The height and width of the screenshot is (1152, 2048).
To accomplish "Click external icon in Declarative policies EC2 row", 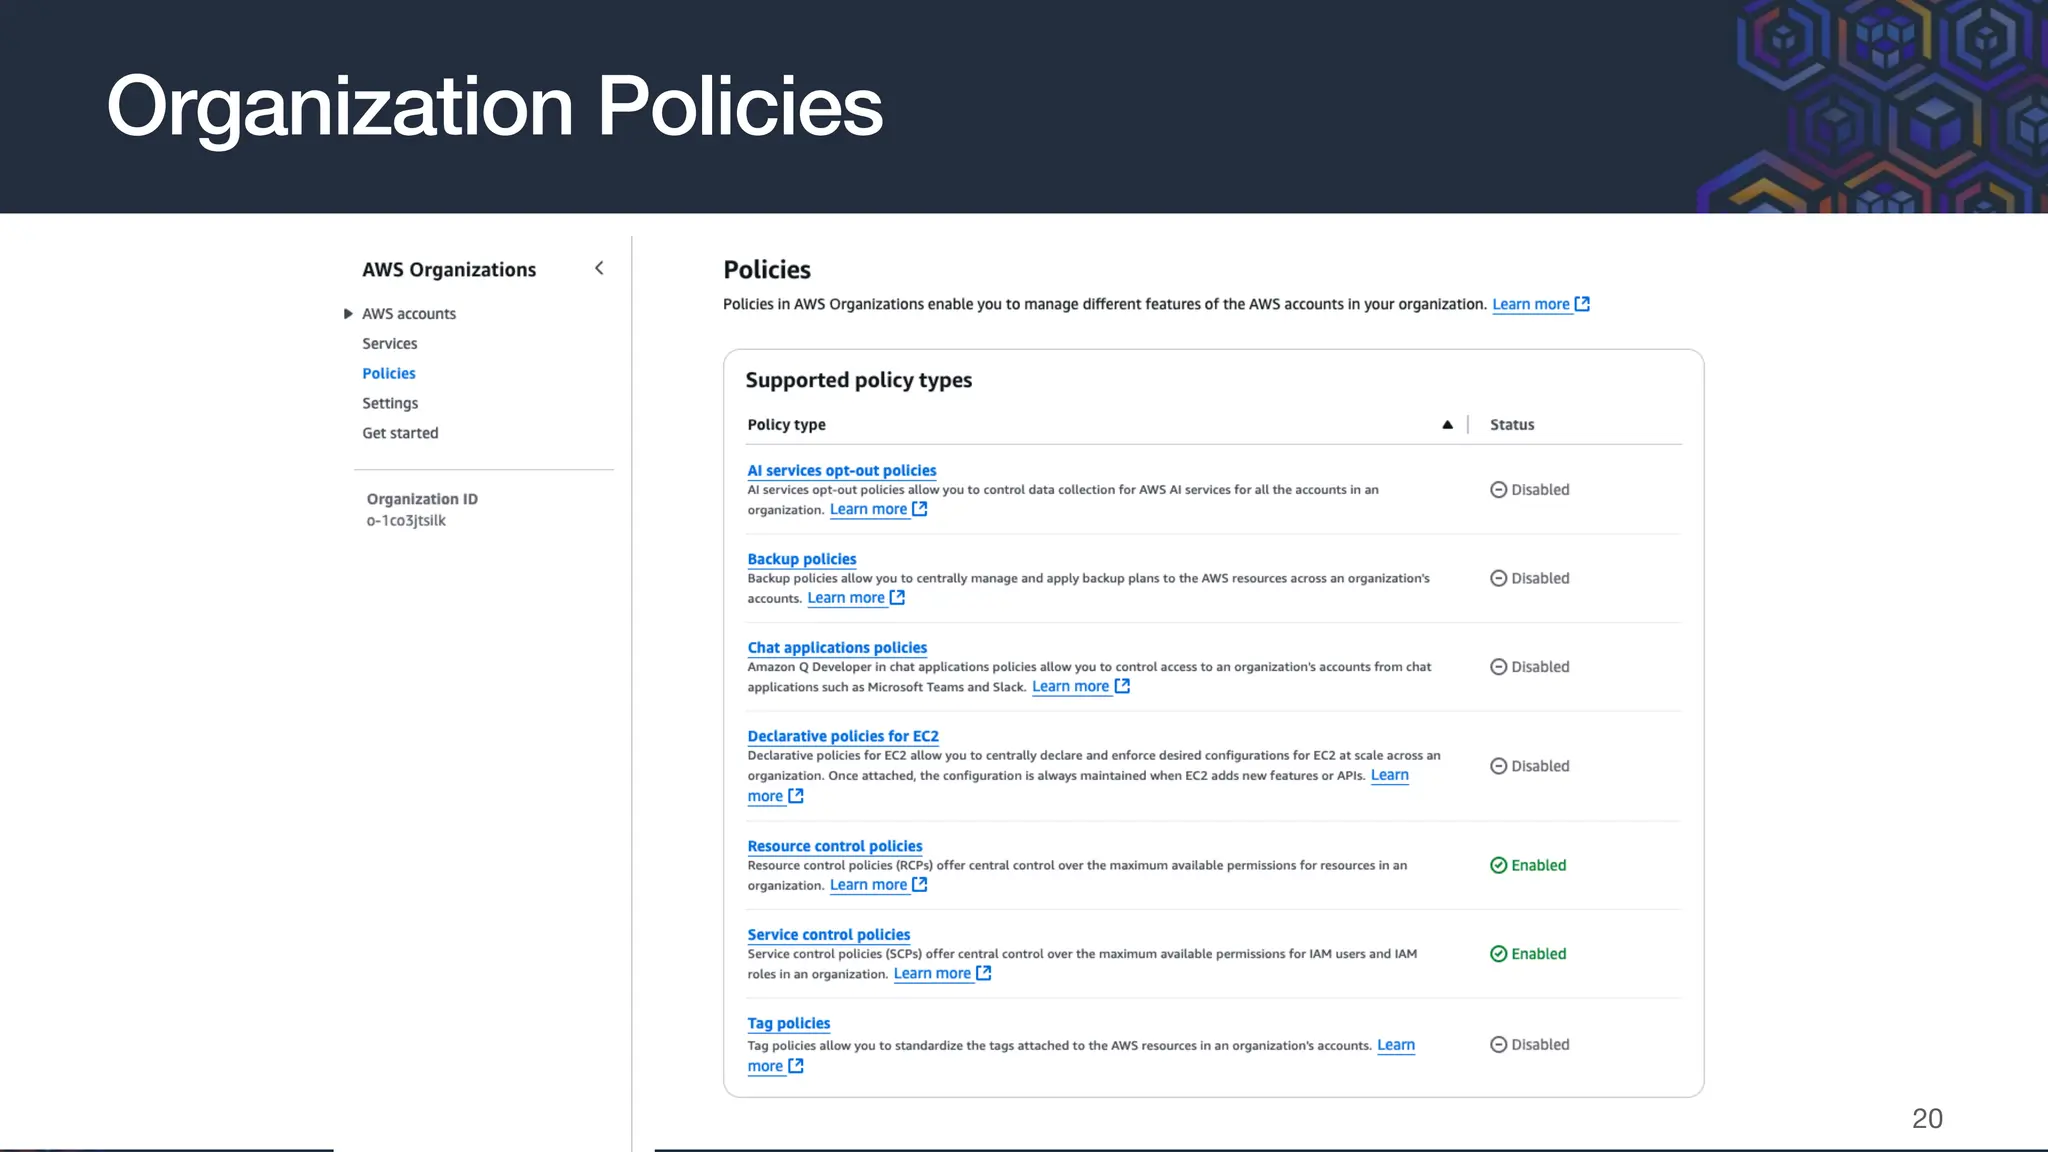I will pyautogui.click(x=796, y=796).
